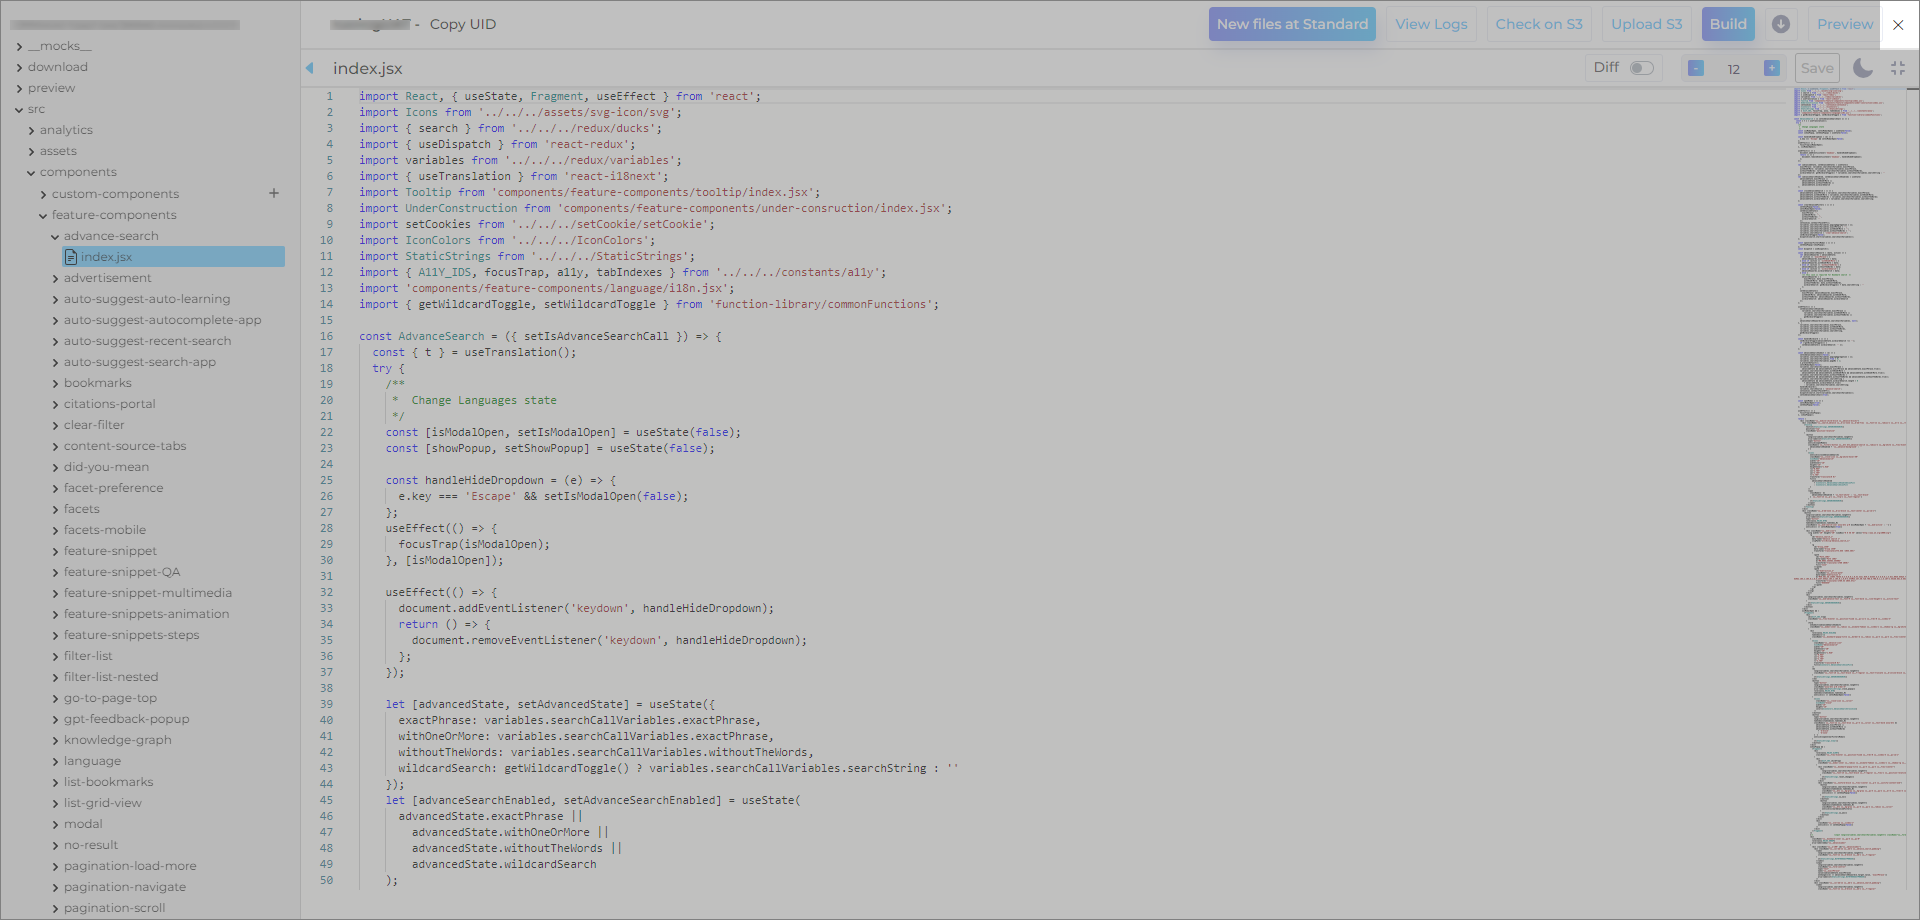Viewport: 1920px width, 920px height.
Task: Collapse the src folder
Action: 36,109
